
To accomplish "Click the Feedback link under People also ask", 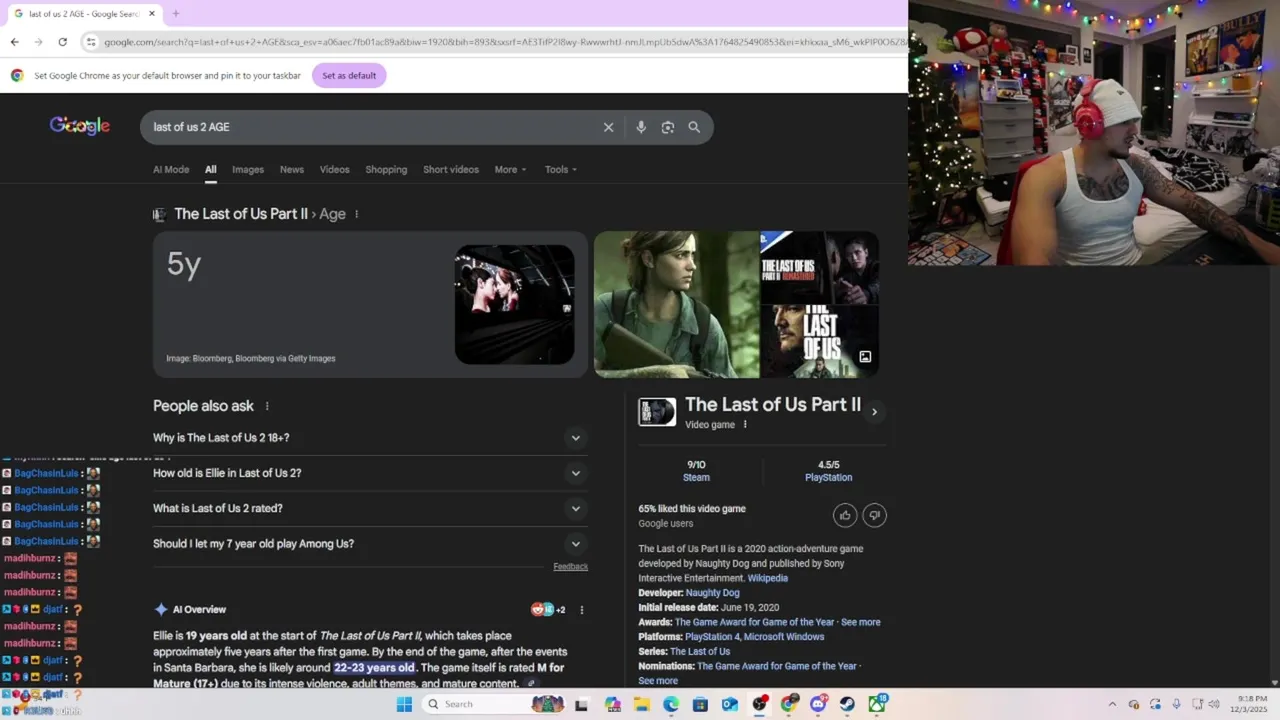I will click(570, 567).
